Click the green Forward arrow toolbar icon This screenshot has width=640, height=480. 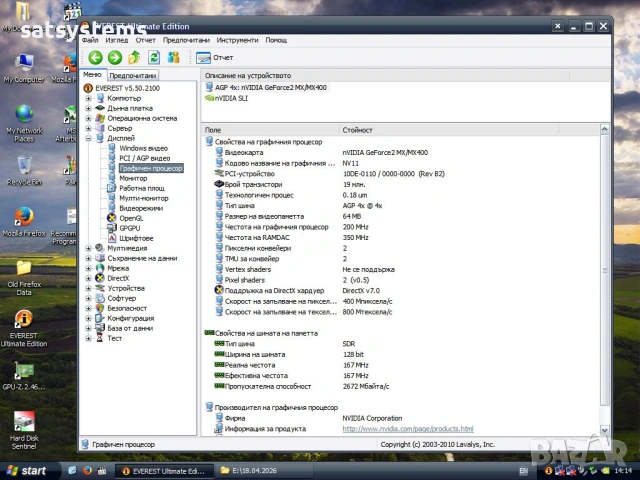(115, 58)
